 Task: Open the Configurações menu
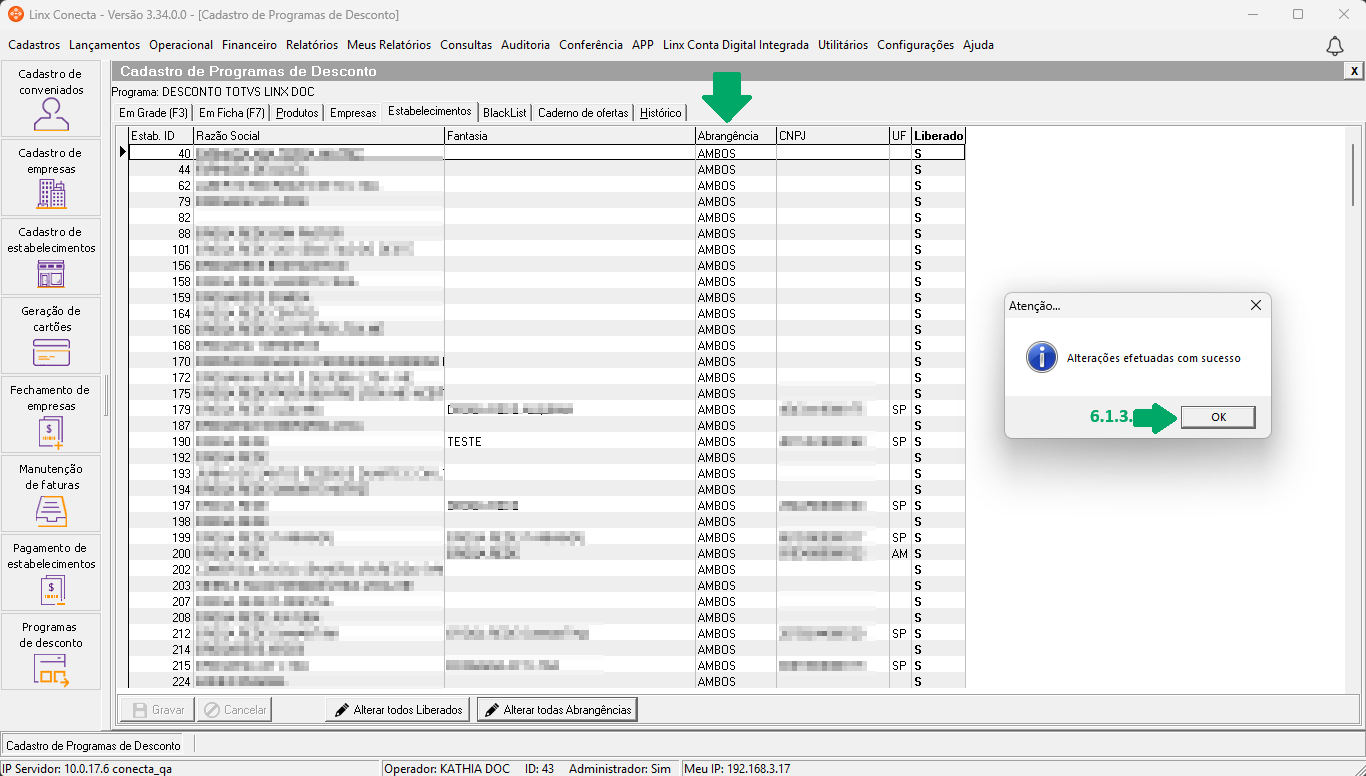916,45
